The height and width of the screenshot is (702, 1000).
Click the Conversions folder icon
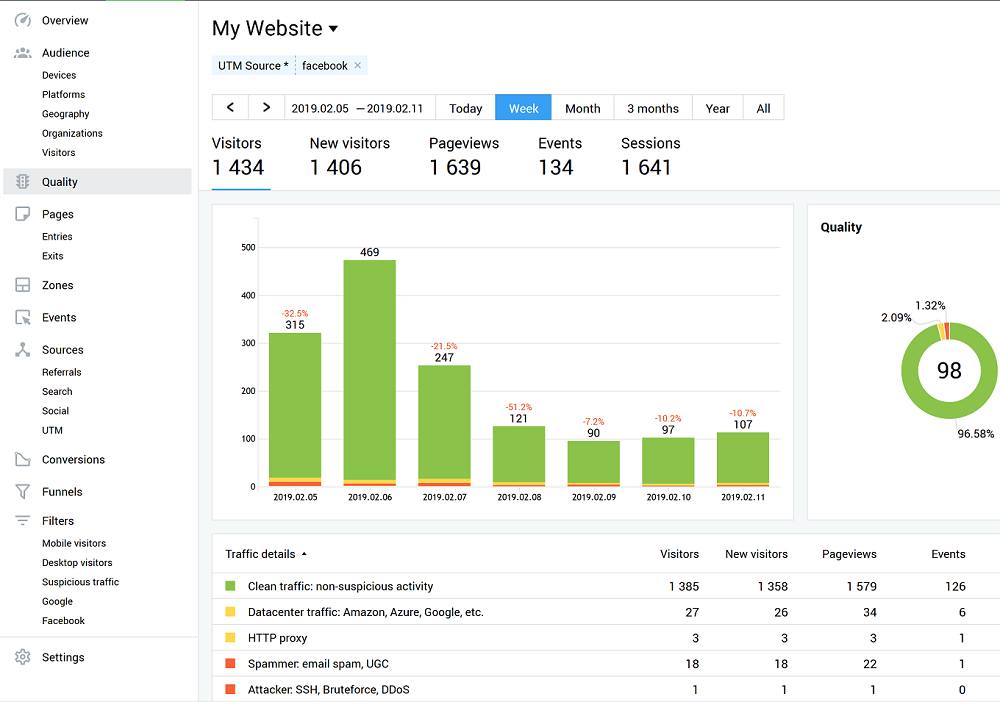(22, 460)
